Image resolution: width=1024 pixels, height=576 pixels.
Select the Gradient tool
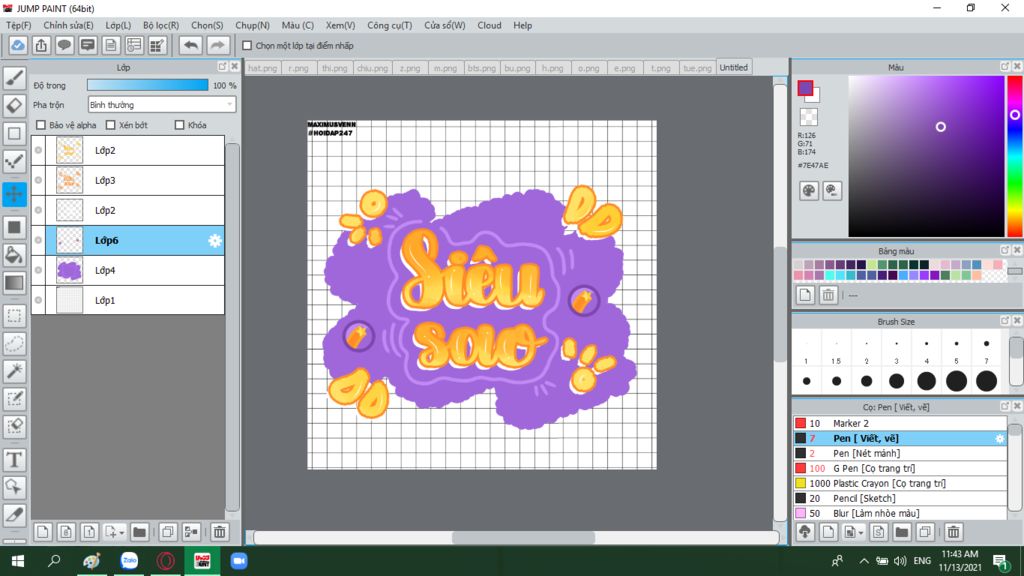pos(14,283)
